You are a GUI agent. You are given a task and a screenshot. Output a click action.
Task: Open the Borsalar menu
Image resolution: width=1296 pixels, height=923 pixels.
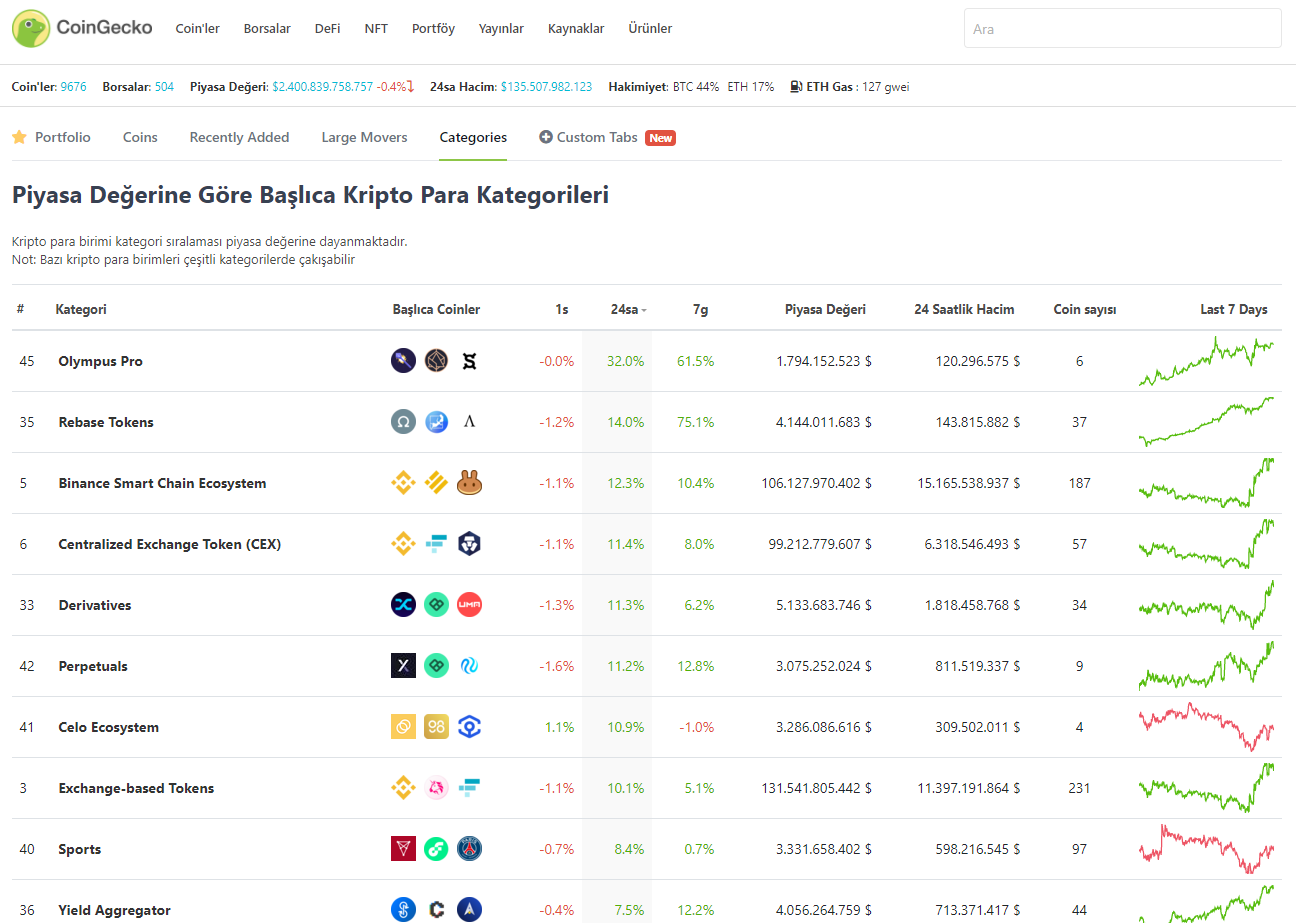267,29
